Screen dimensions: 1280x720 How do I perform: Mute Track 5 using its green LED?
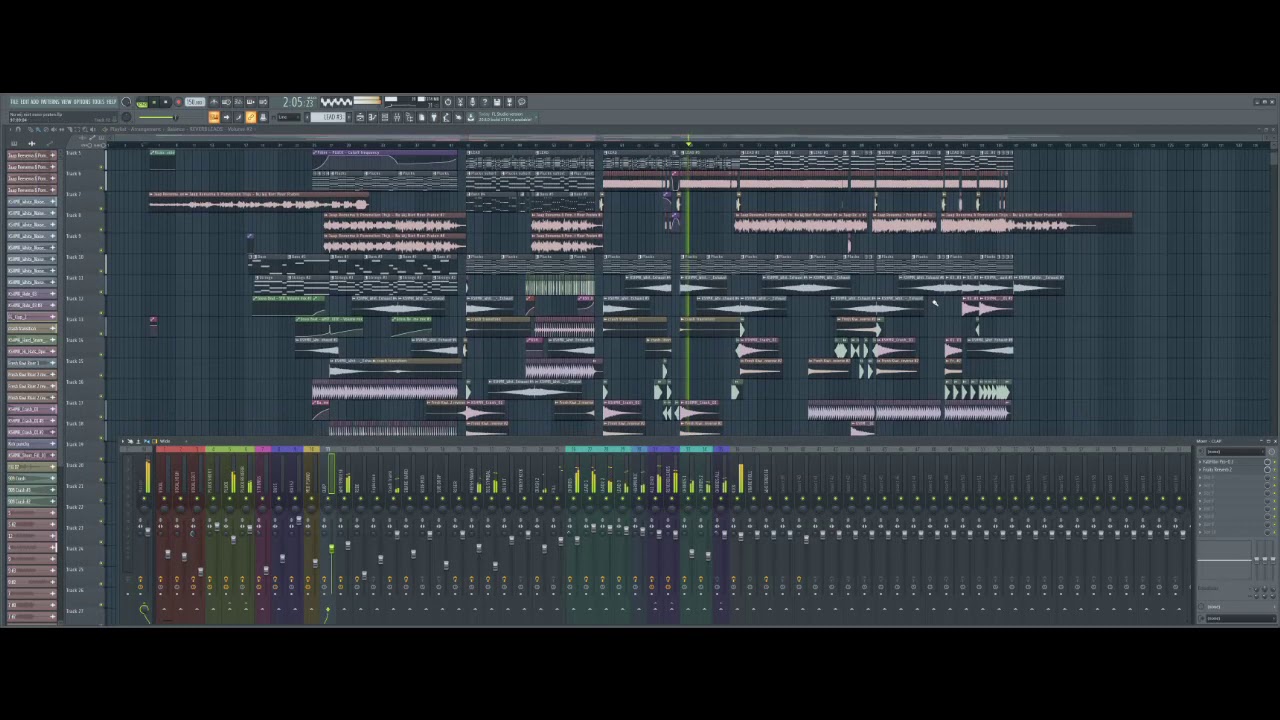(x=101, y=167)
